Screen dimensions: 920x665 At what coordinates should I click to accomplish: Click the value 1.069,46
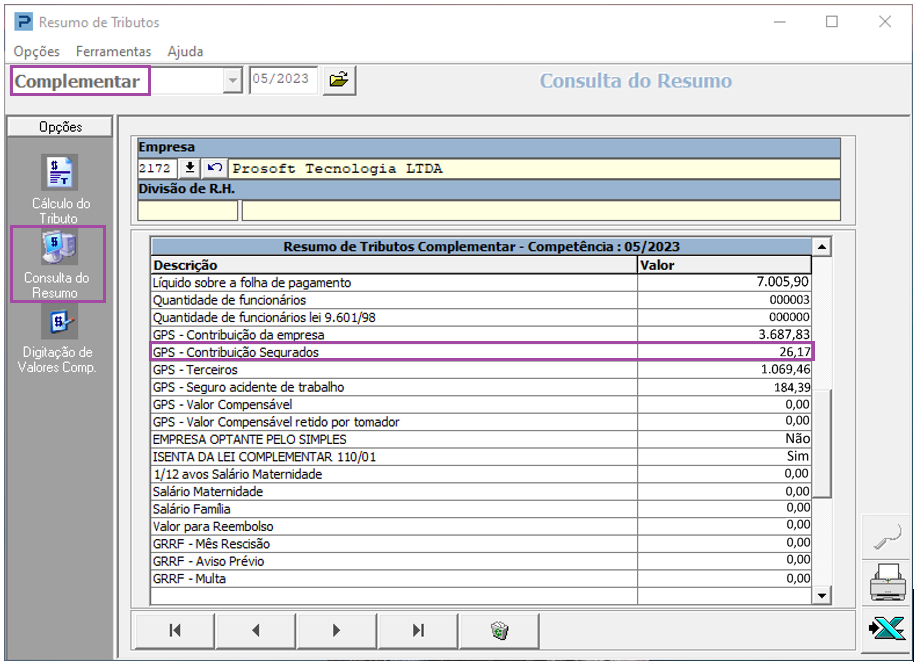pos(786,370)
